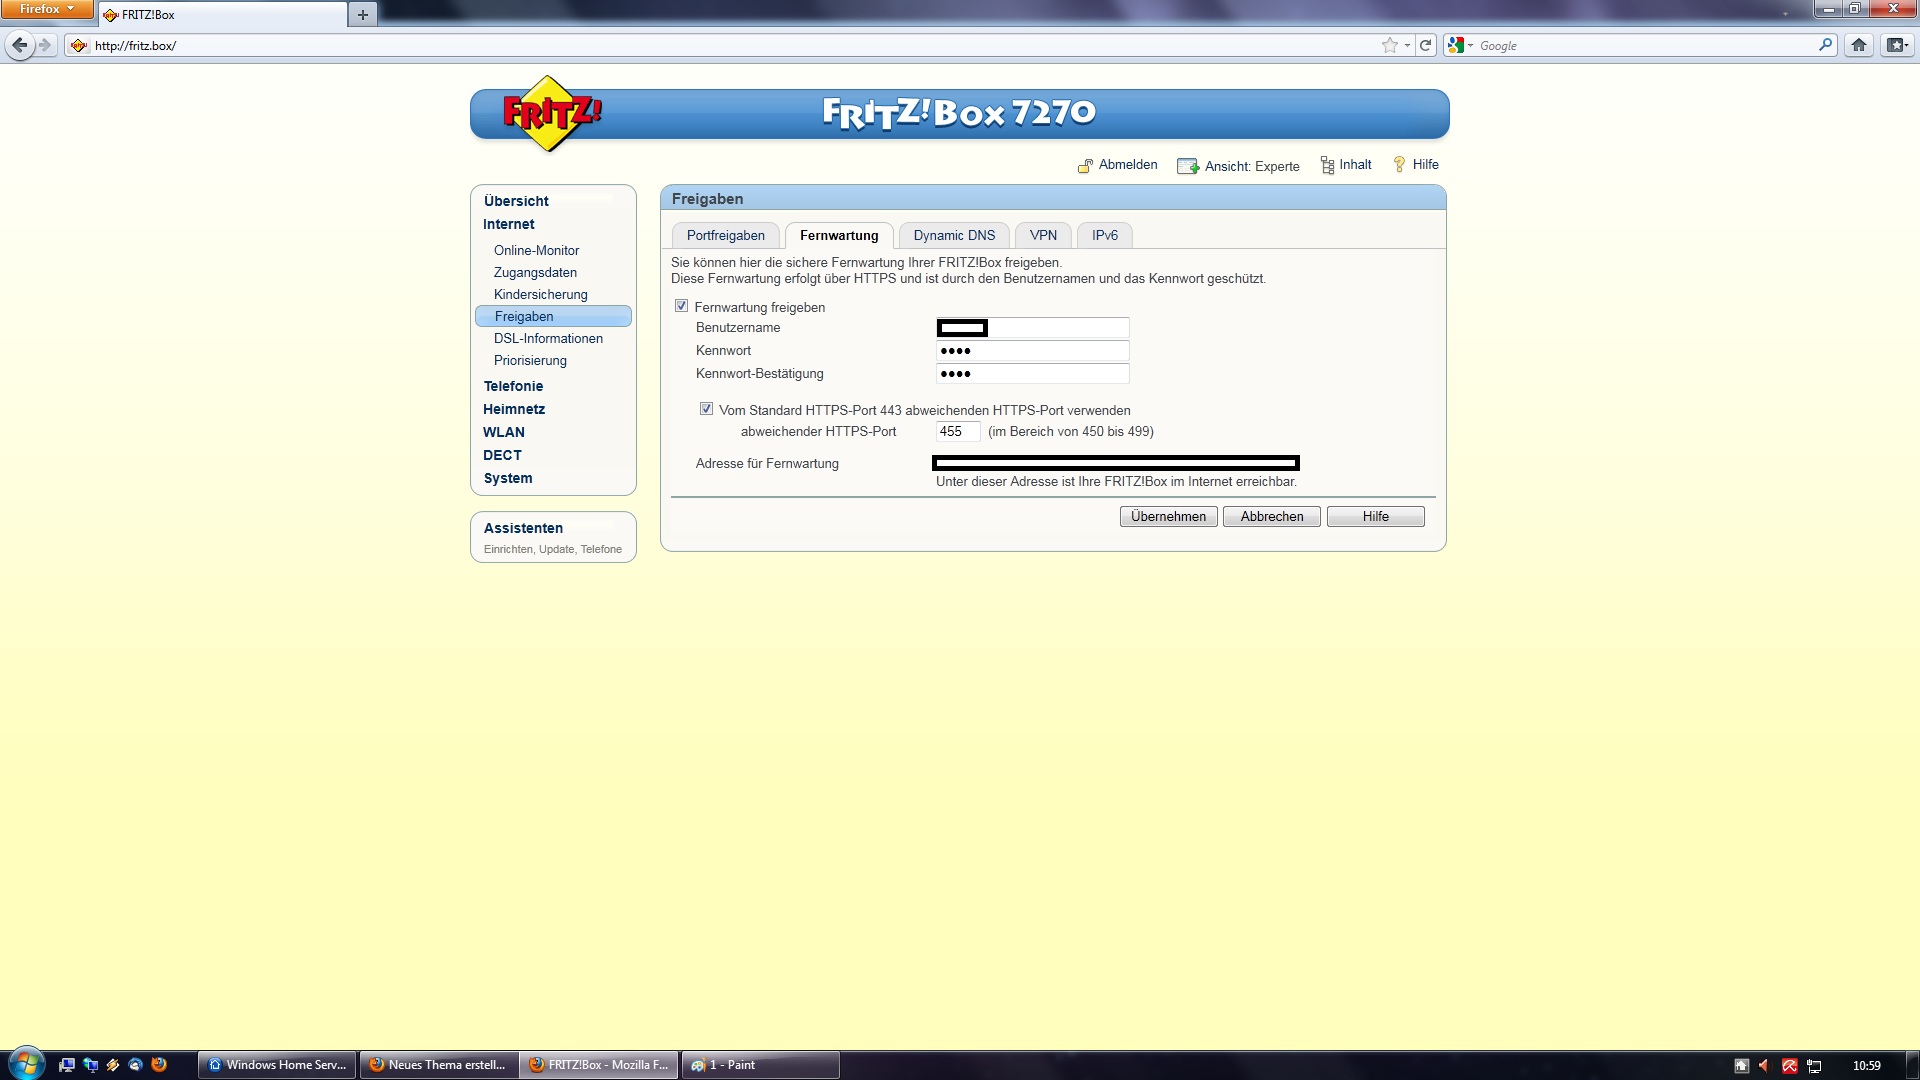Image resolution: width=1920 pixels, height=1080 pixels.
Task: Click the search magnifier in Google box
Action: (1825, 45)
